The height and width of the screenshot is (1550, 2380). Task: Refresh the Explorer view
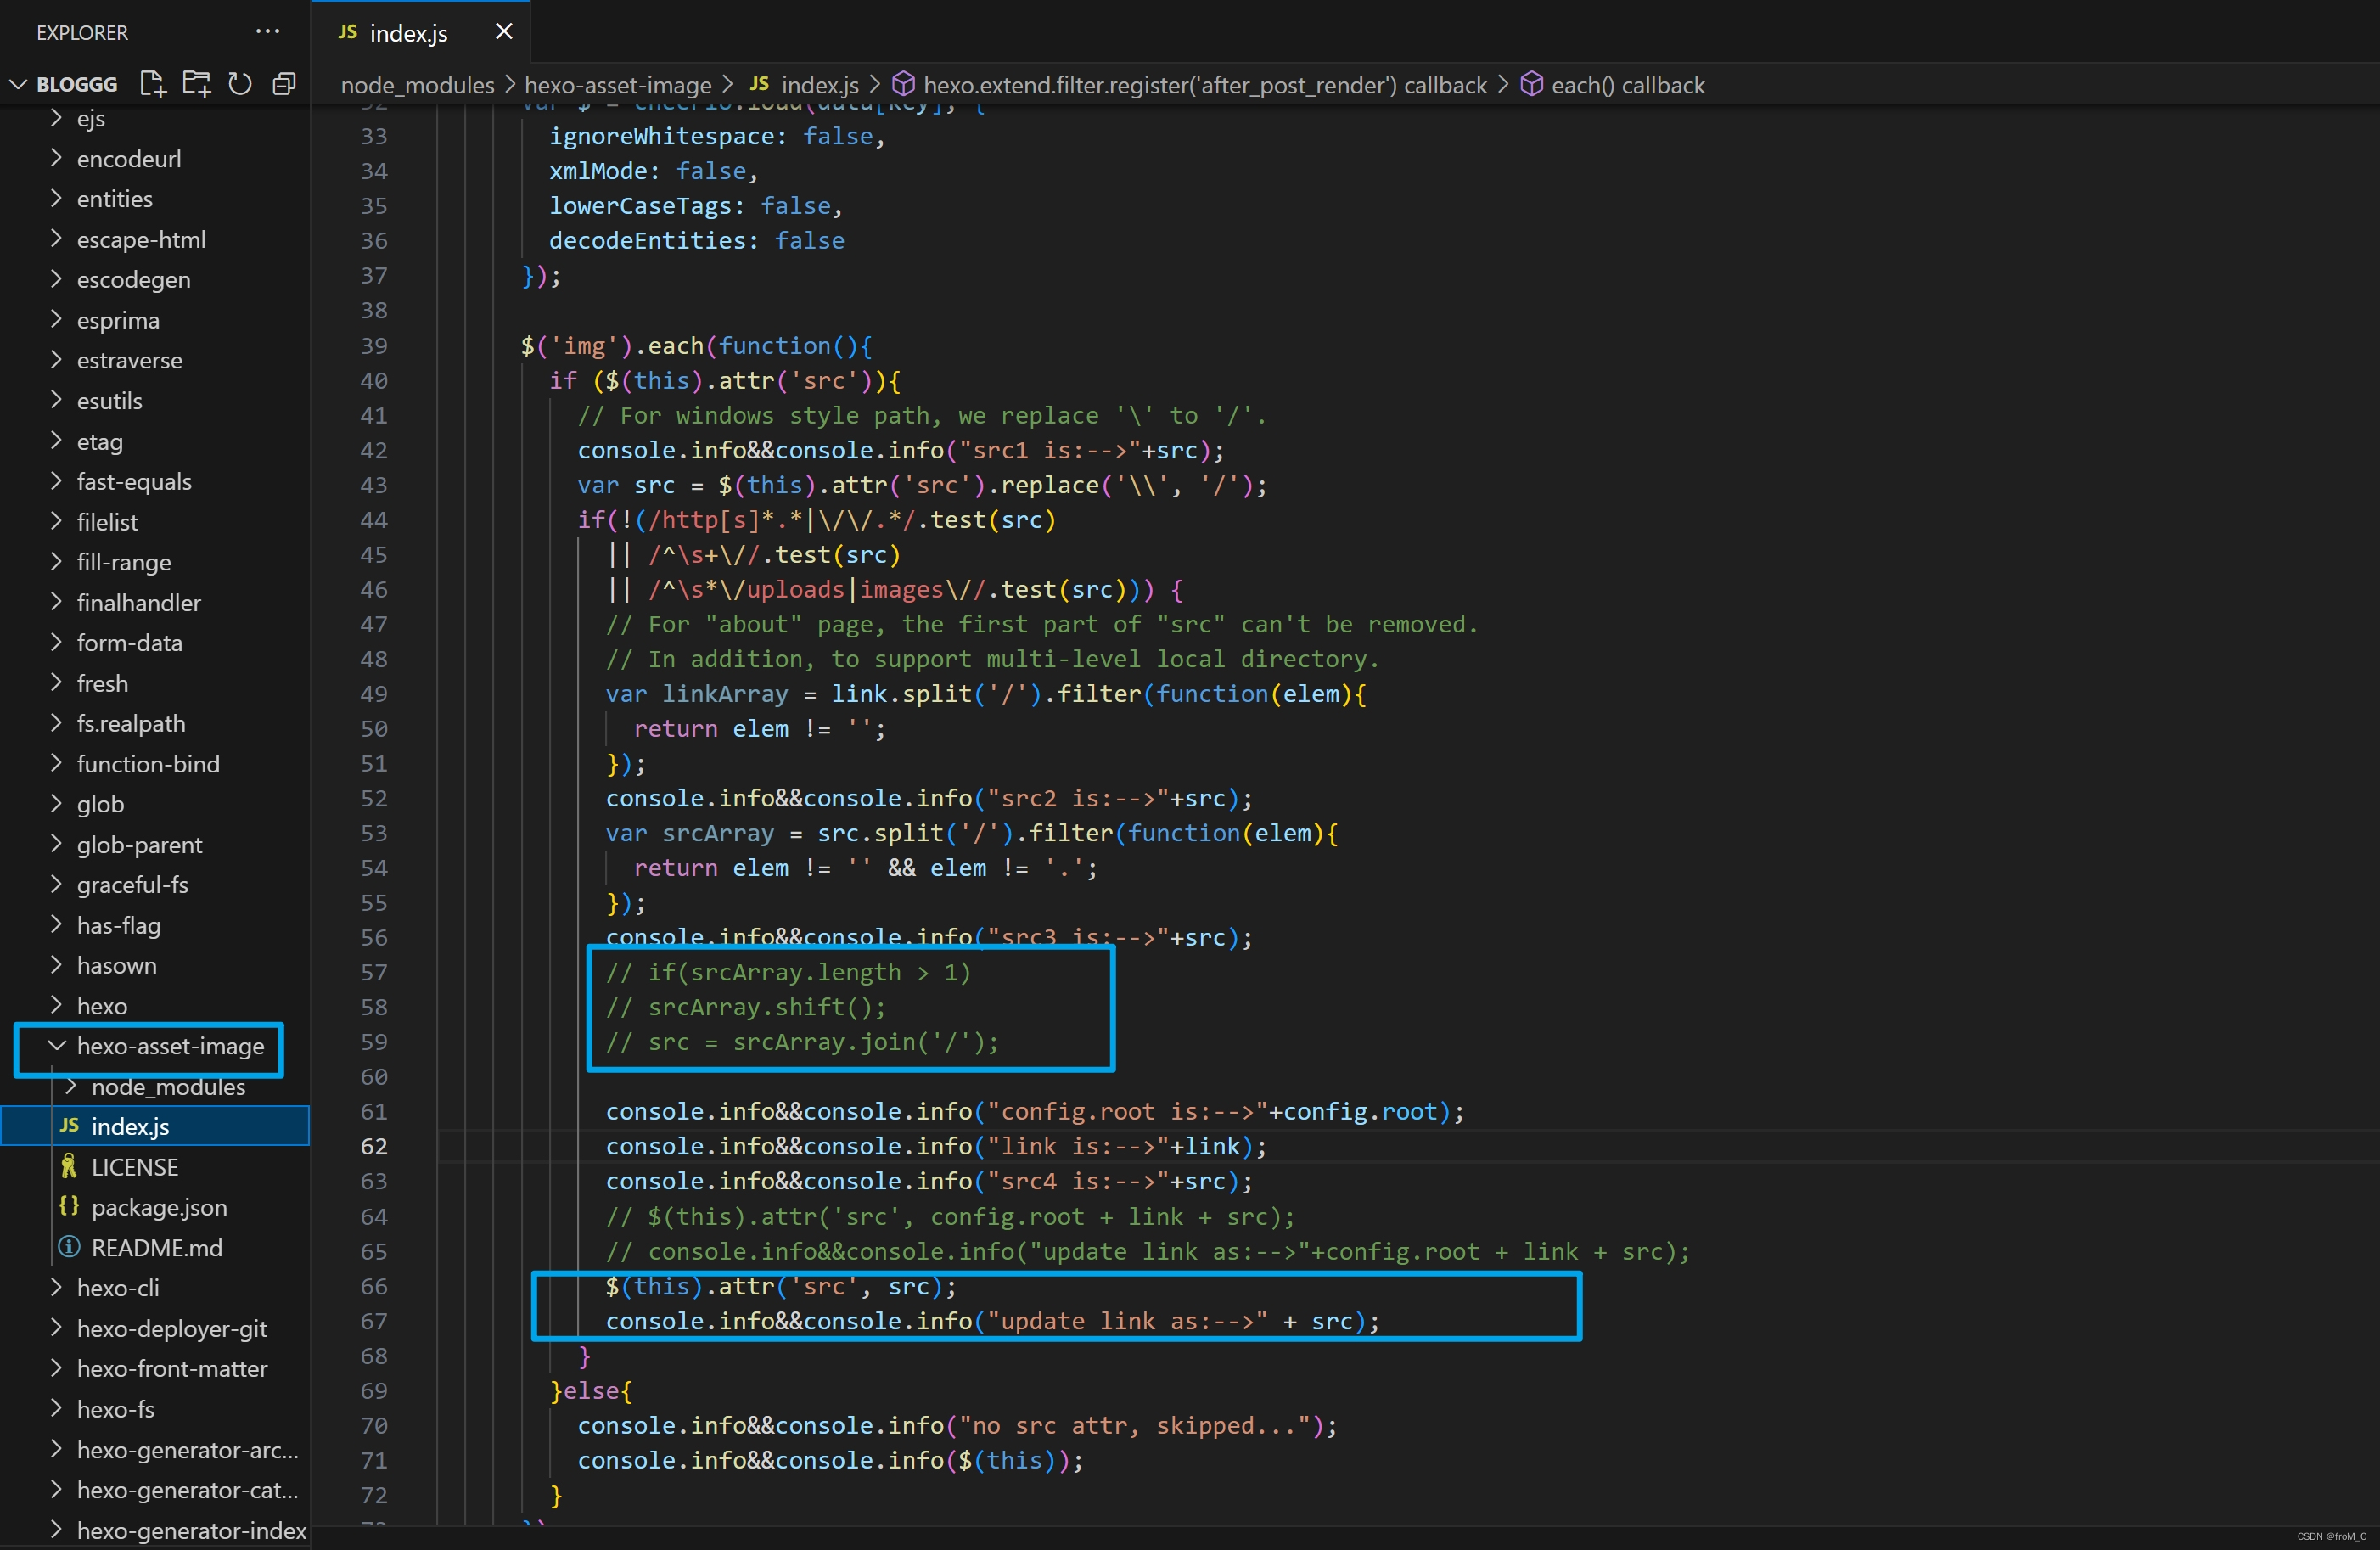[x=239, y=84]
